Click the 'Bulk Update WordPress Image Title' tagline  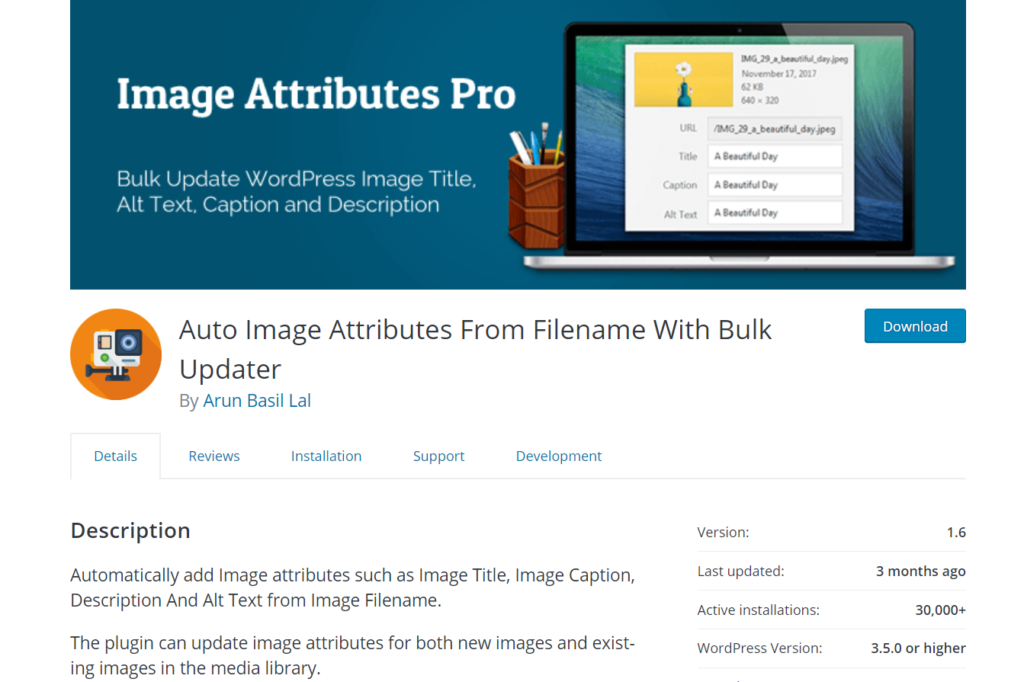[x=296, y=191]
